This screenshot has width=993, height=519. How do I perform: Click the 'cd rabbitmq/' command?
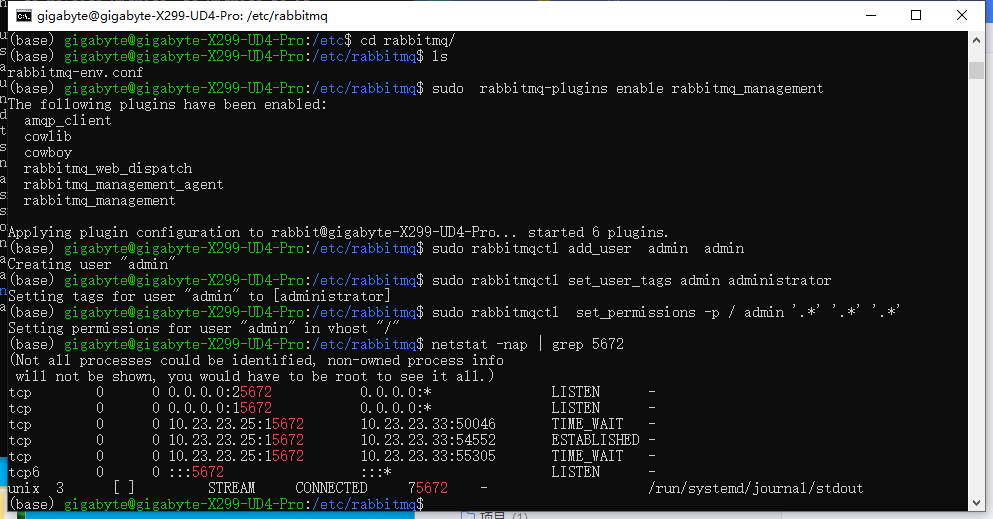407,41
